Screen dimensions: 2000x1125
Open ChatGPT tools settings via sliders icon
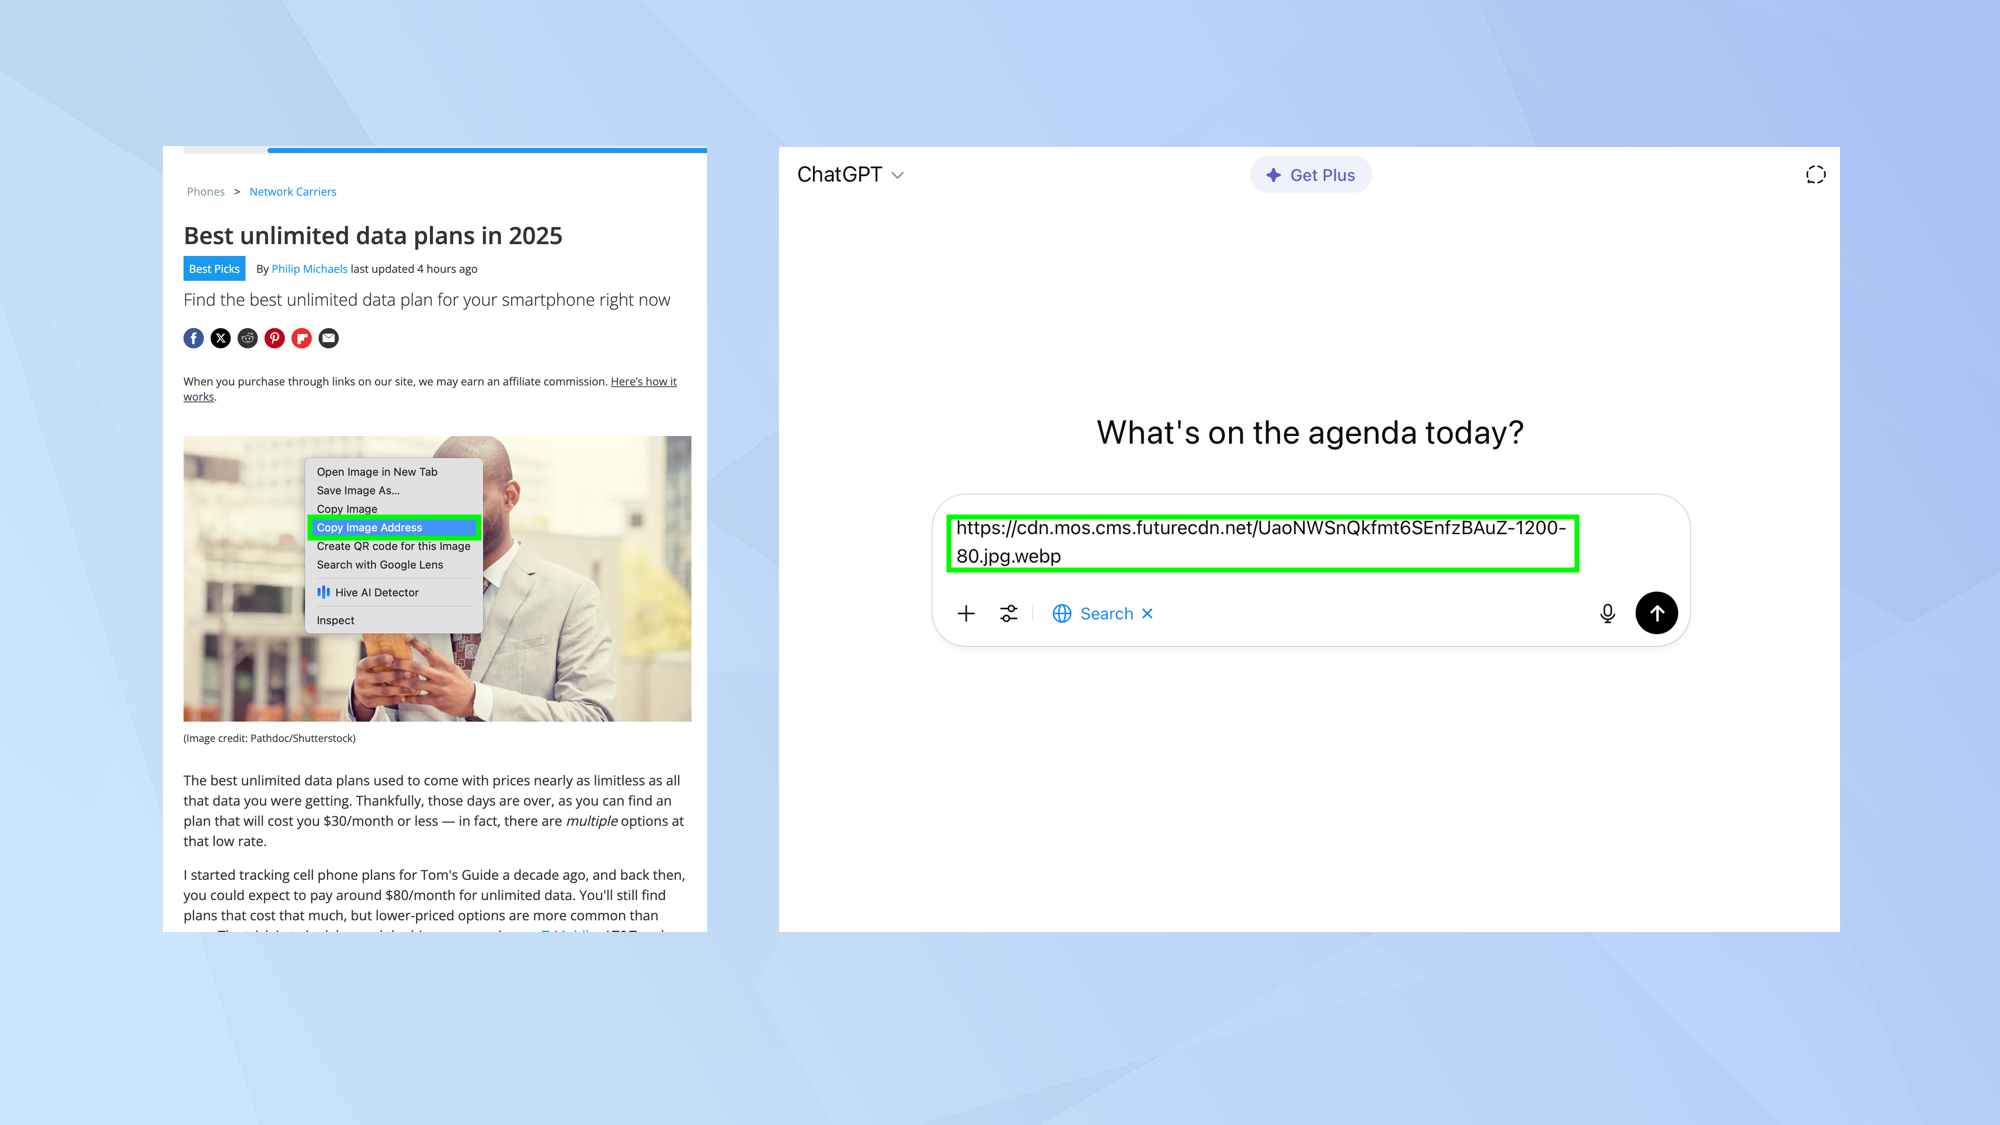pos(1008,613)
